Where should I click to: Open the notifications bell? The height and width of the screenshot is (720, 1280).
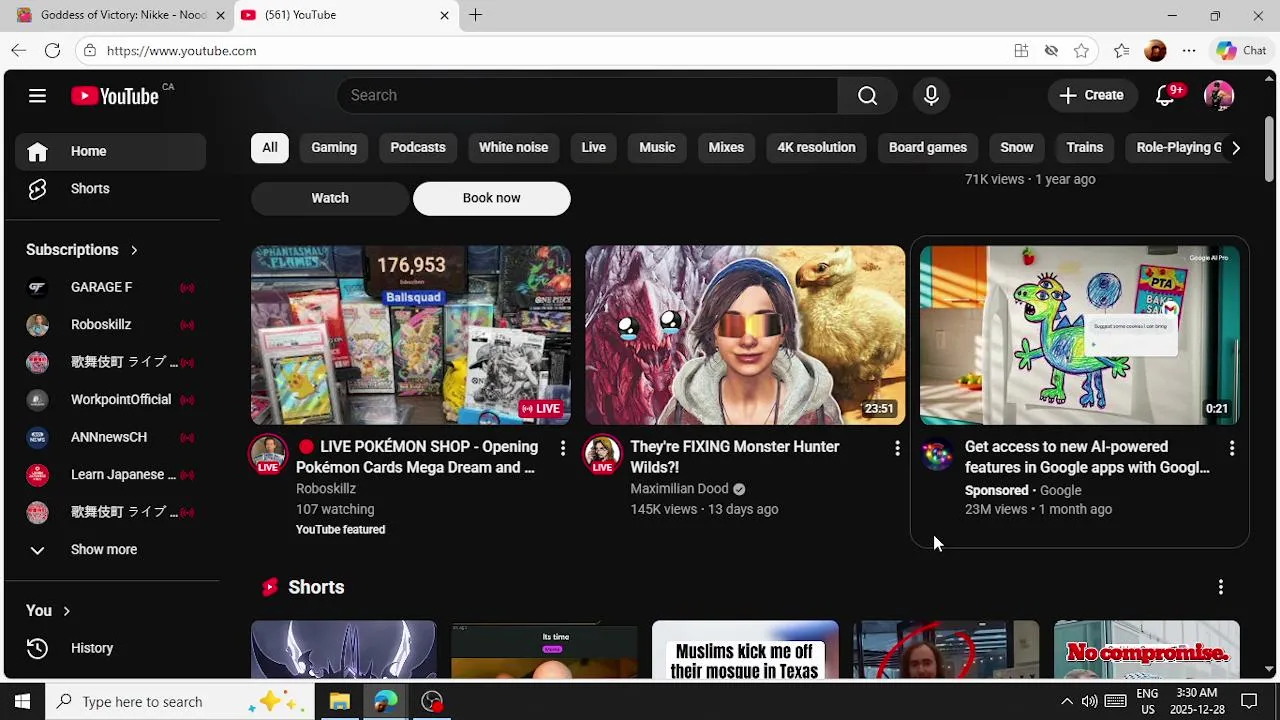click(x=1165, y=95)
